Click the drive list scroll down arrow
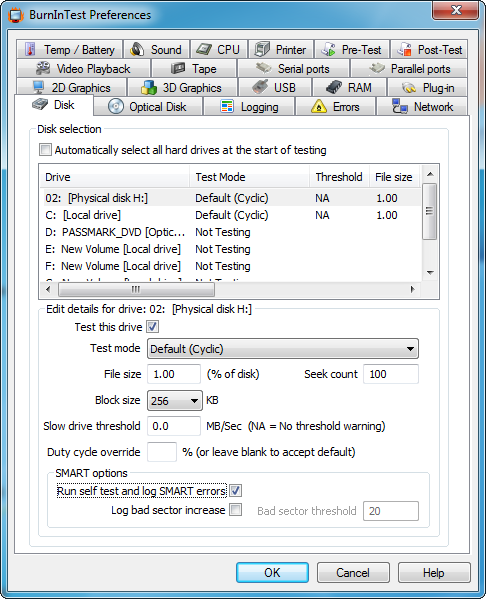This screenshot has width=486, height=599. click(430, 272)
